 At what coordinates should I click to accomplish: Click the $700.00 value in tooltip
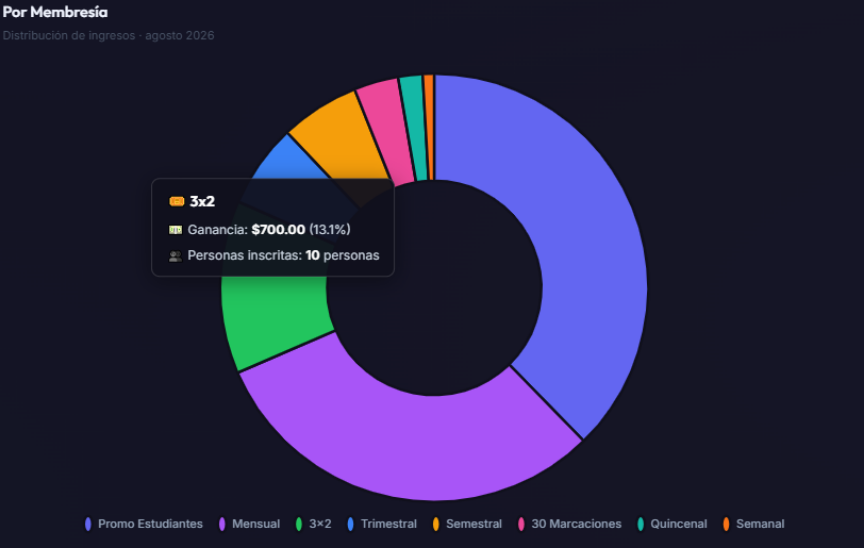[x=278, y=230]
